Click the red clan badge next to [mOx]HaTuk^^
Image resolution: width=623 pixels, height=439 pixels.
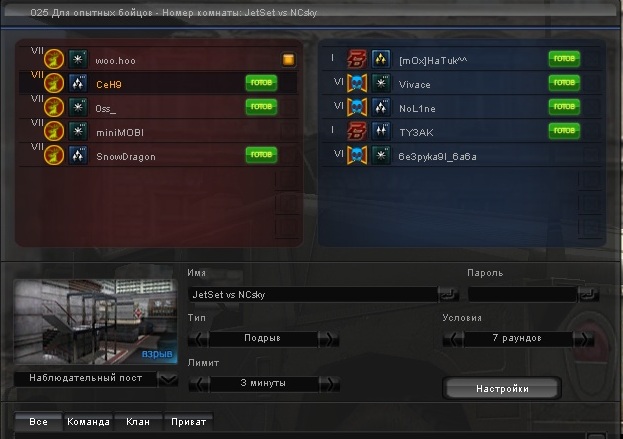(x=357, y=59)
